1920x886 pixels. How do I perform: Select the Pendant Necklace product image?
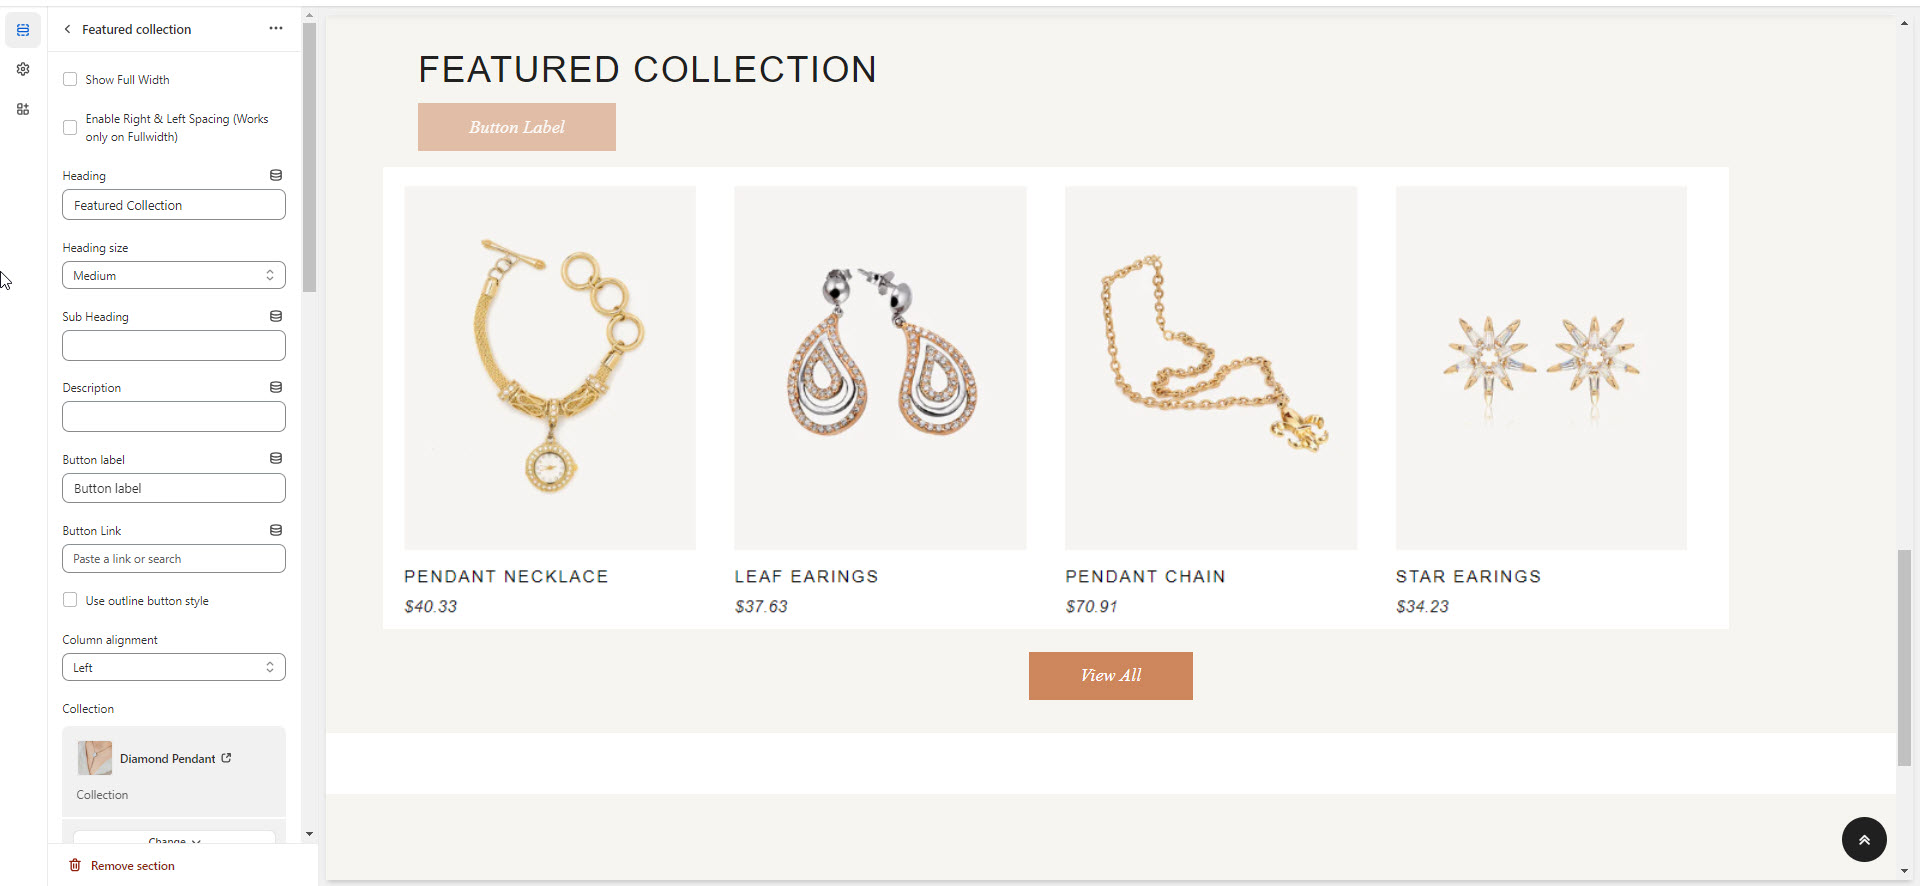click(x=550, y=367)
